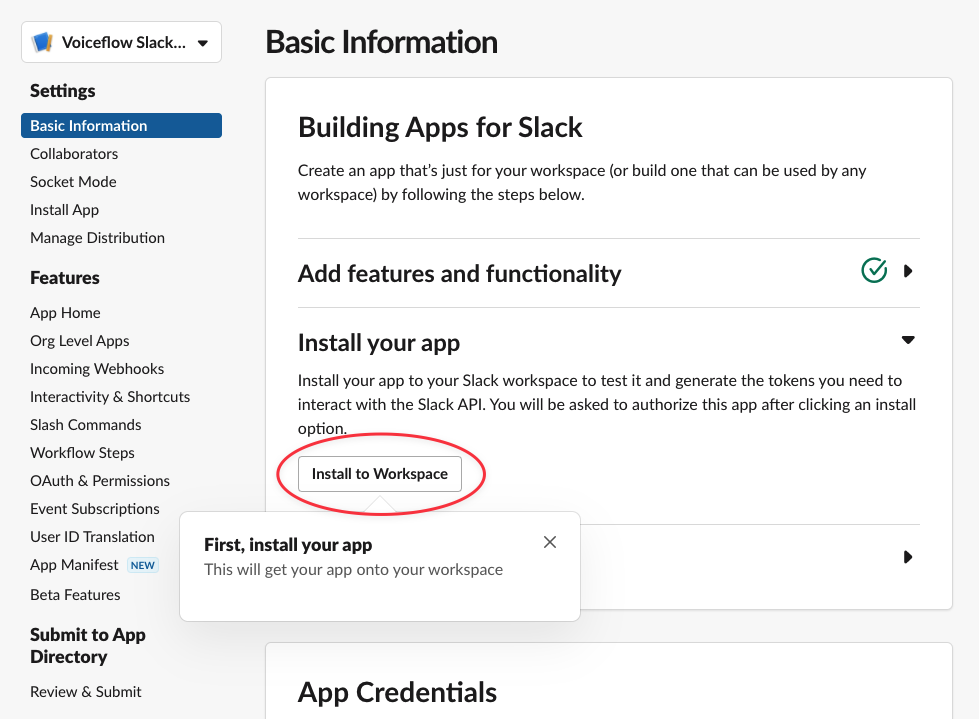Open App Home feature page

65,313
